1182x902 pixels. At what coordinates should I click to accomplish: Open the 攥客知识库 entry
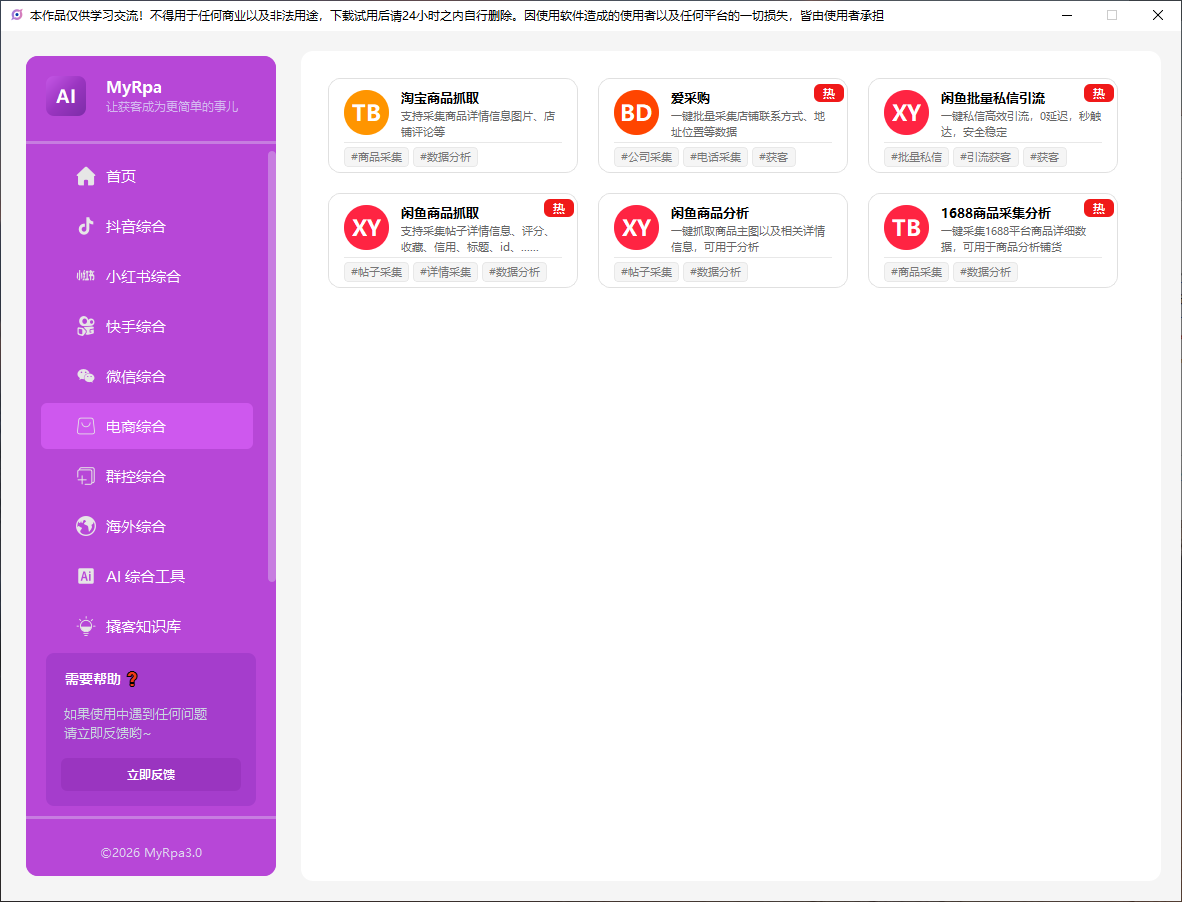[x=147, y=626]
